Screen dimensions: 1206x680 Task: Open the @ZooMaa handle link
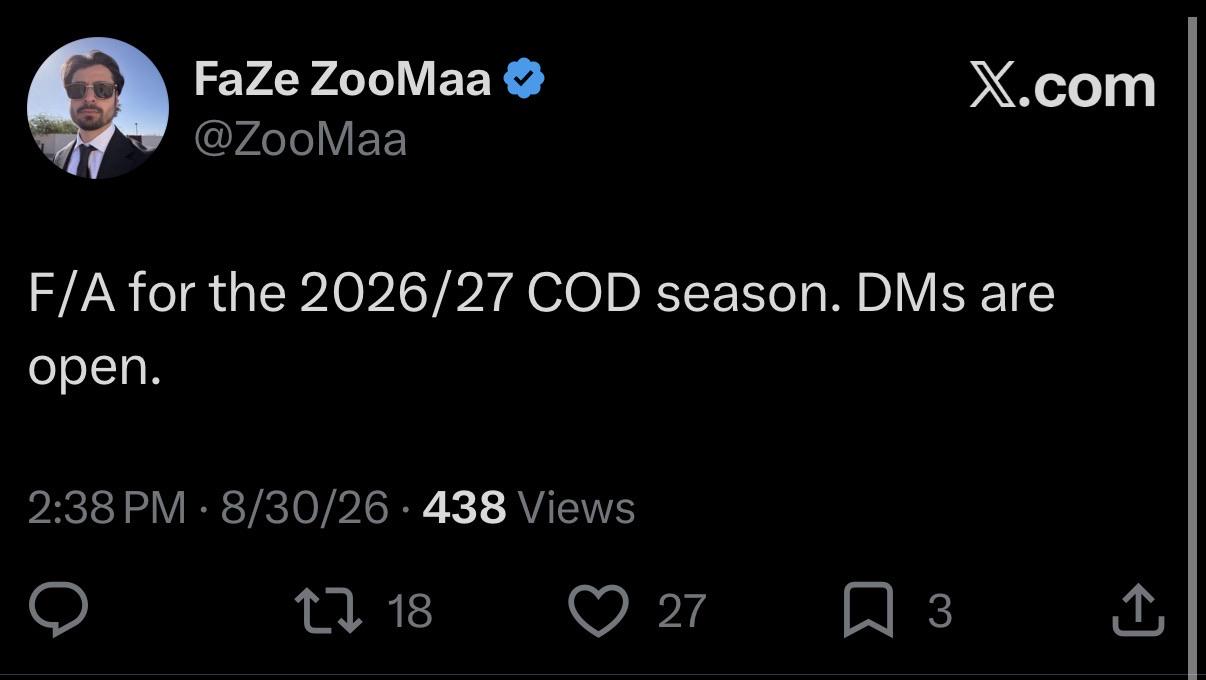[300, 139]
